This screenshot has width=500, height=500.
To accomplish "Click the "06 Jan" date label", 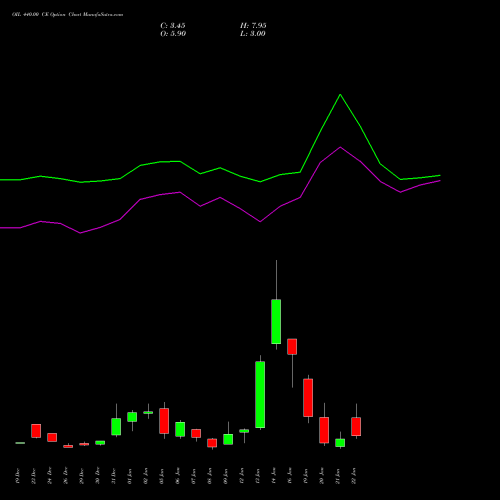I will point(178,476).
